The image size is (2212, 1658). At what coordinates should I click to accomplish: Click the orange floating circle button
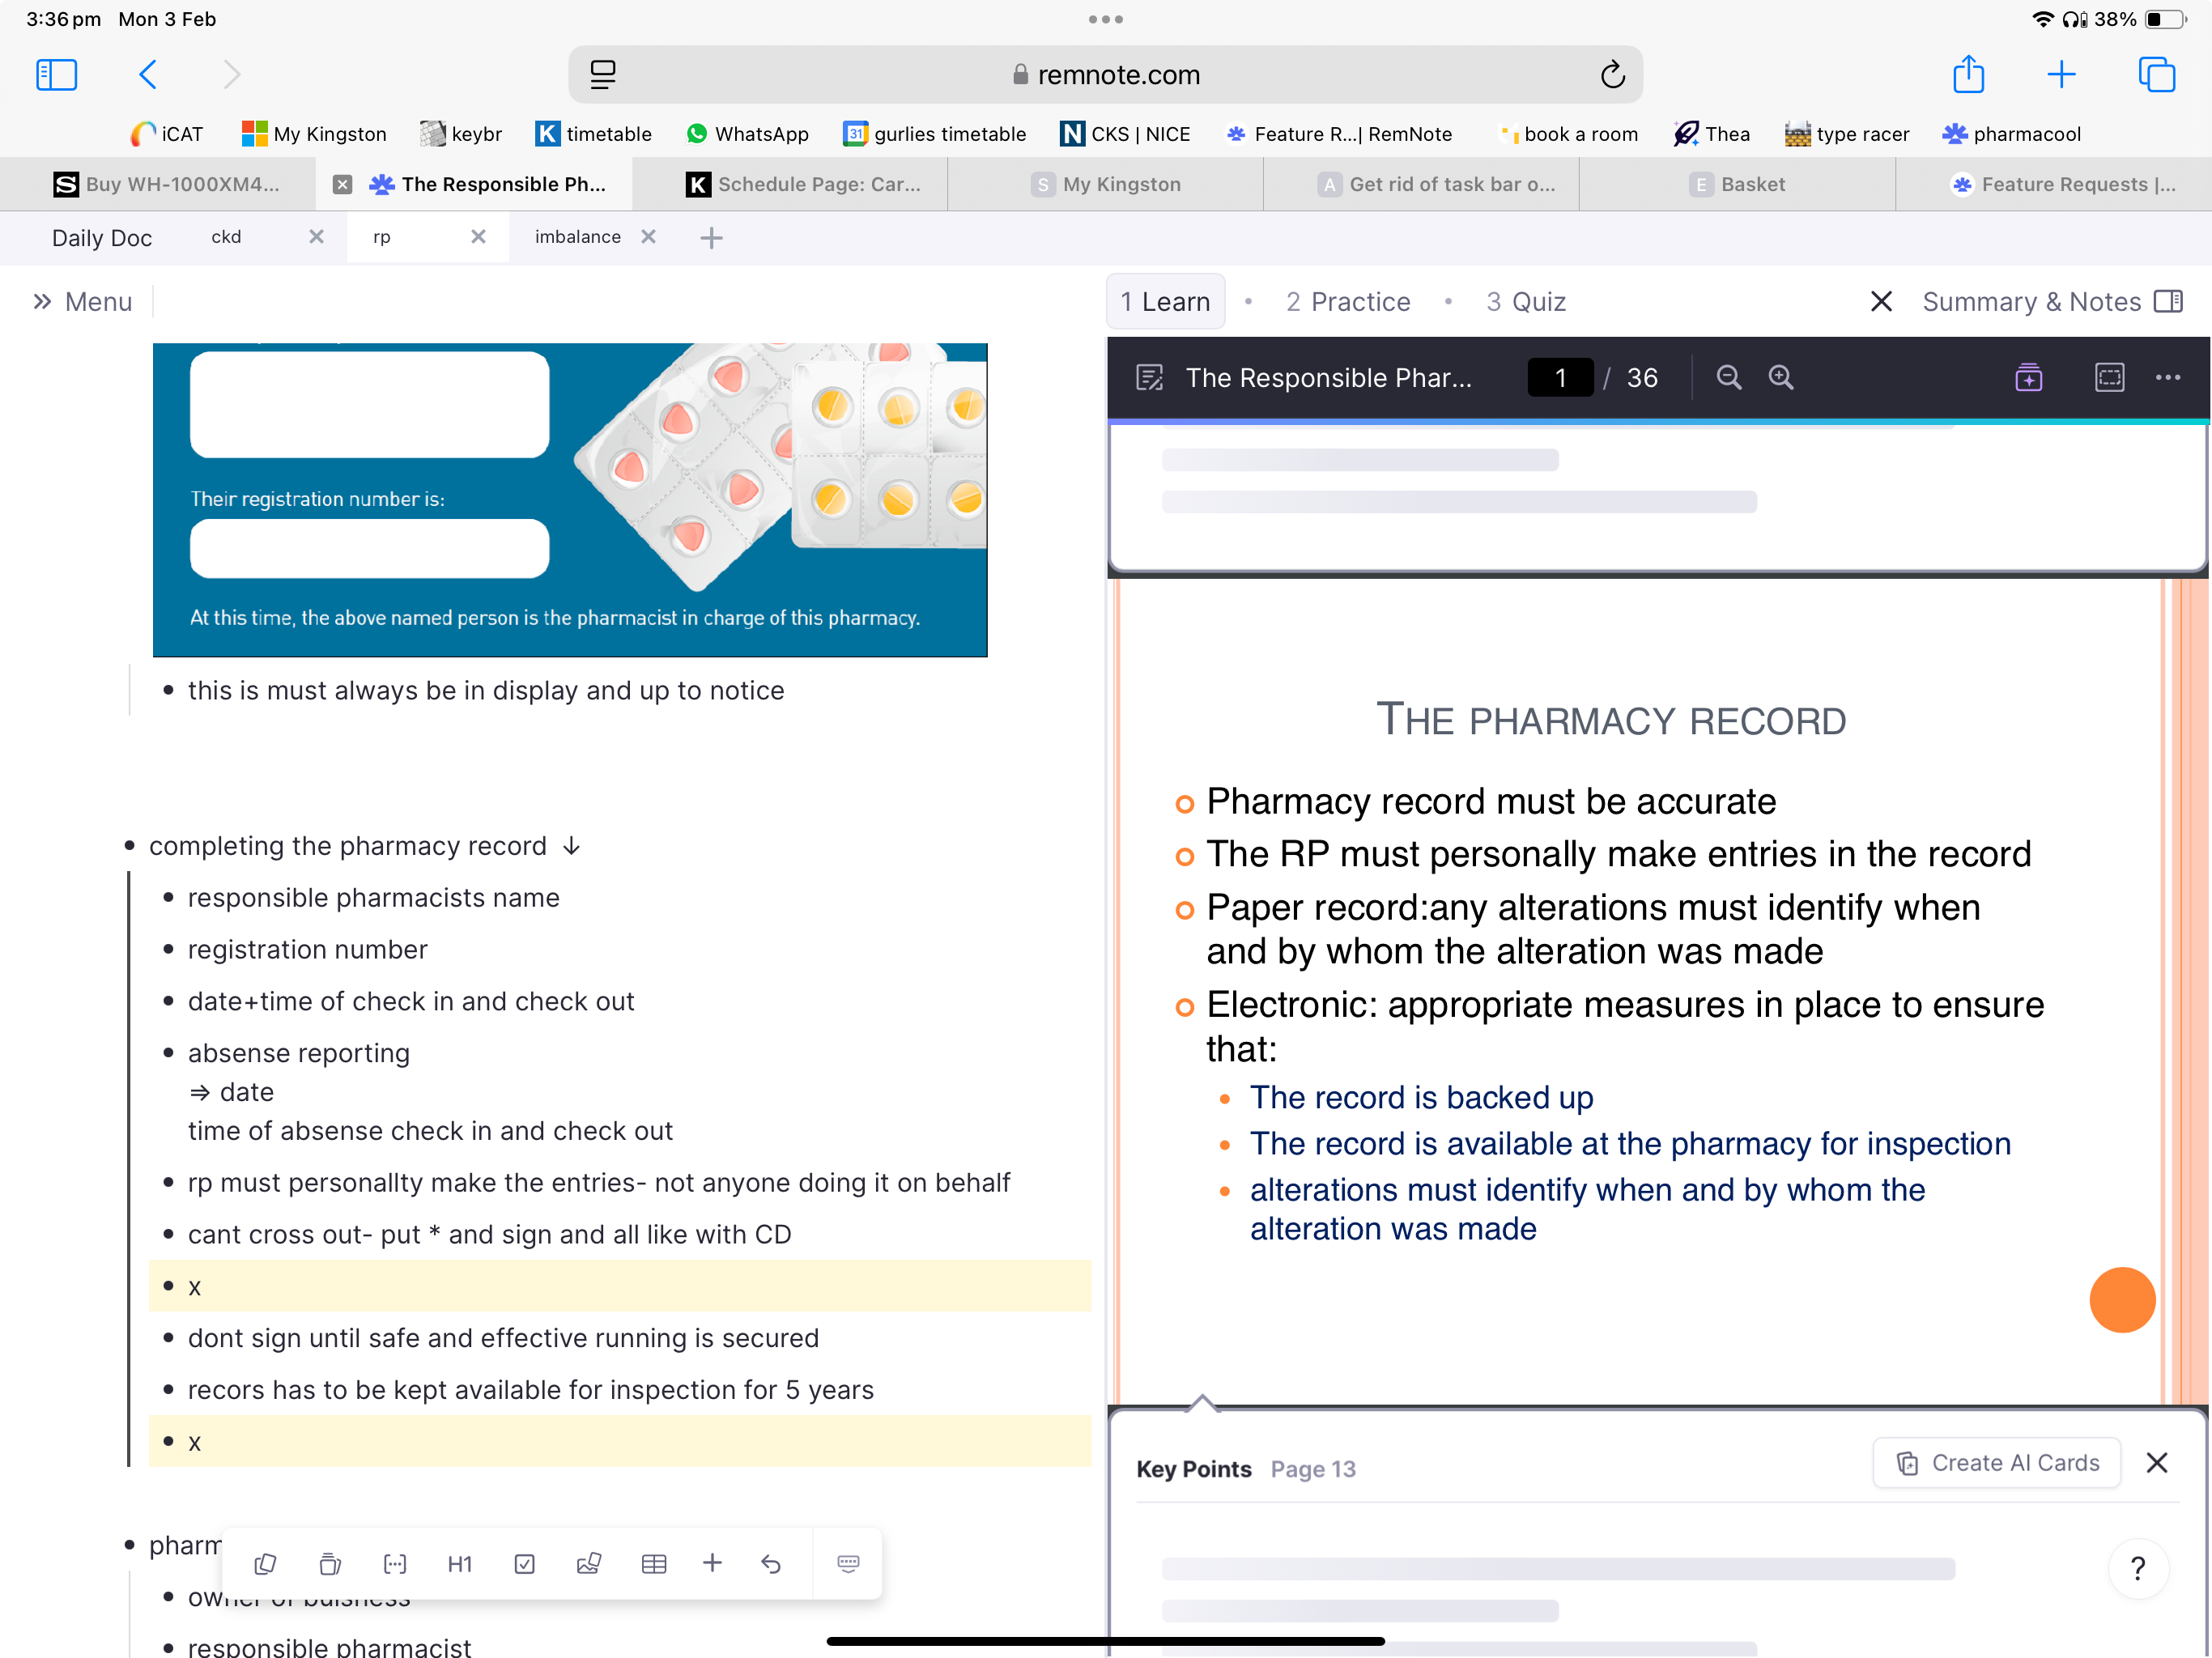[2121, 1299]
